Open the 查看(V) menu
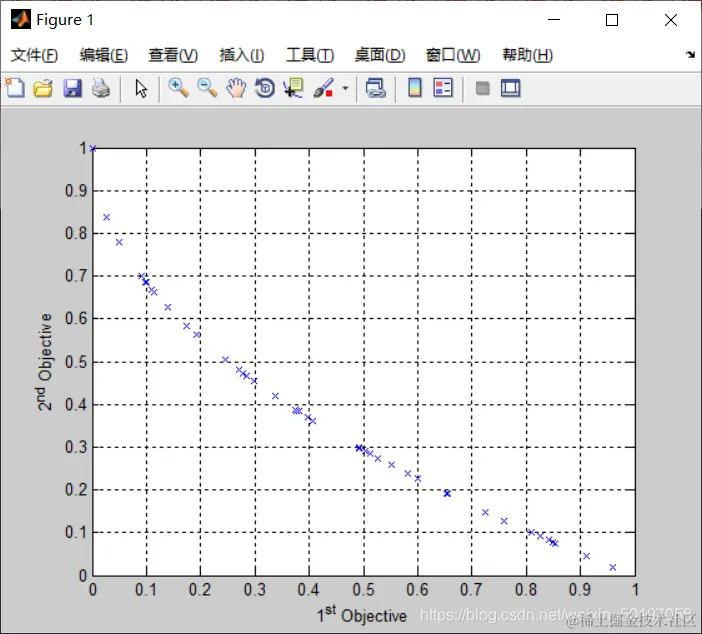702x634 pixels. pyautogui.click(x=173, y=55)
